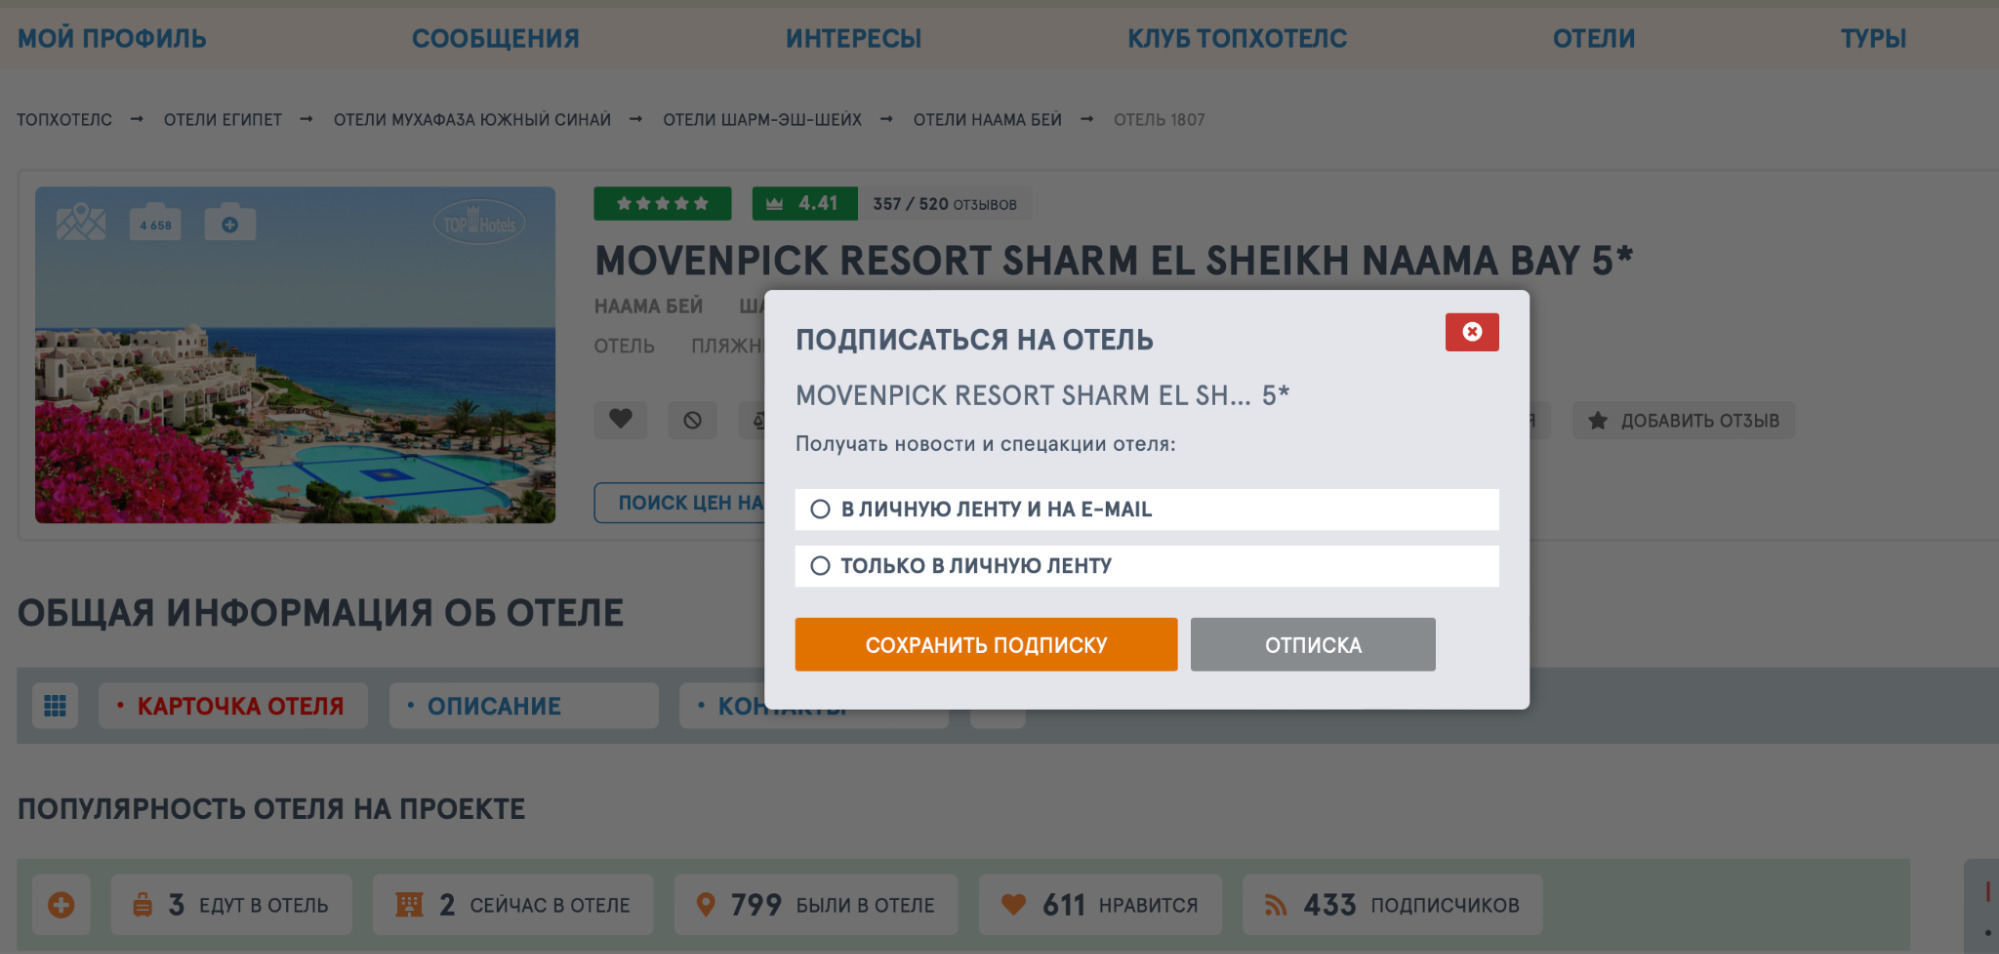
Task: Select 'Только в личную ленту' radio option
Action: pyautogui.click(x=820, y=566)
